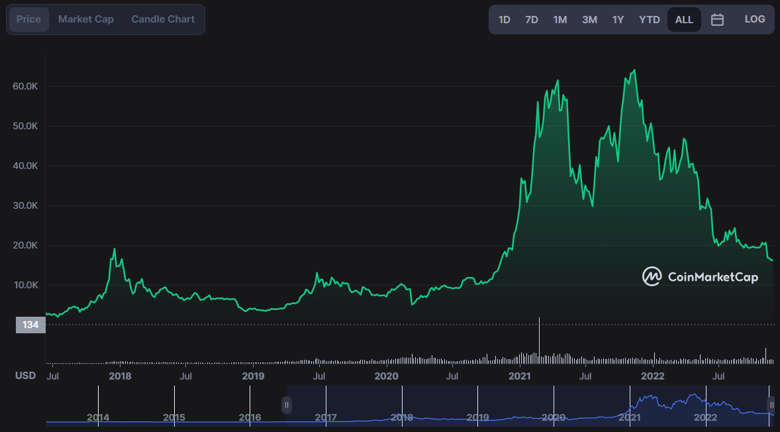The width and height of the screenshot is (780, 432).
Task: Open the calendar date range picker
Action: pos(717,19)
